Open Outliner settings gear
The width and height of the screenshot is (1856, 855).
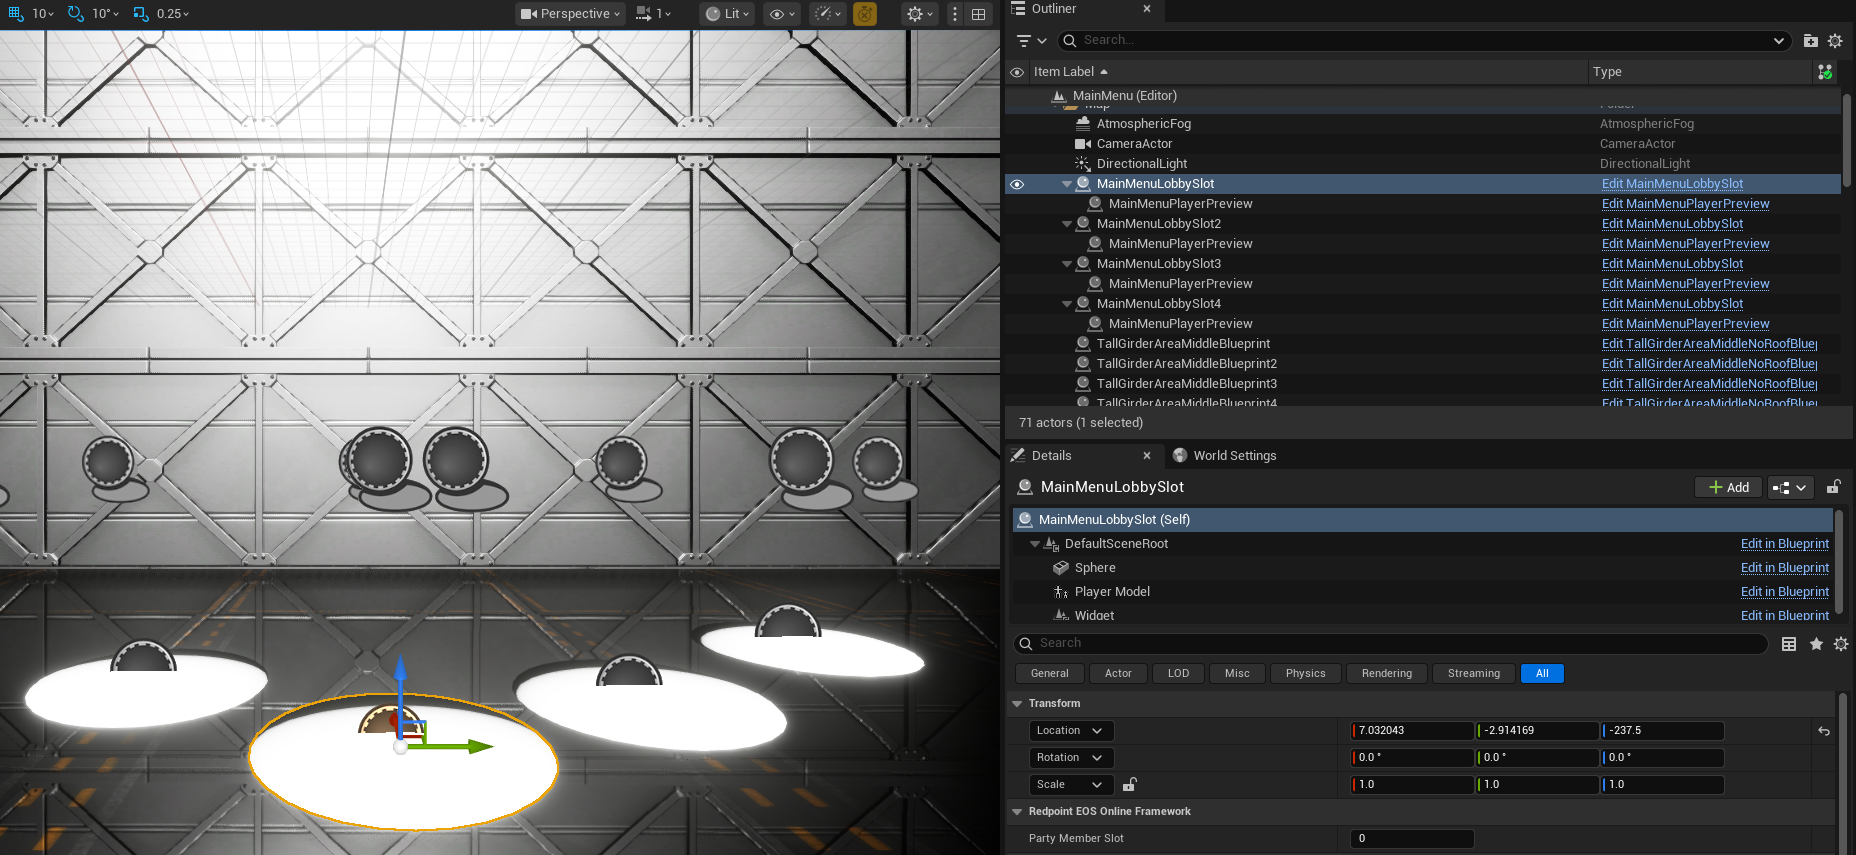pos(1835,41)
